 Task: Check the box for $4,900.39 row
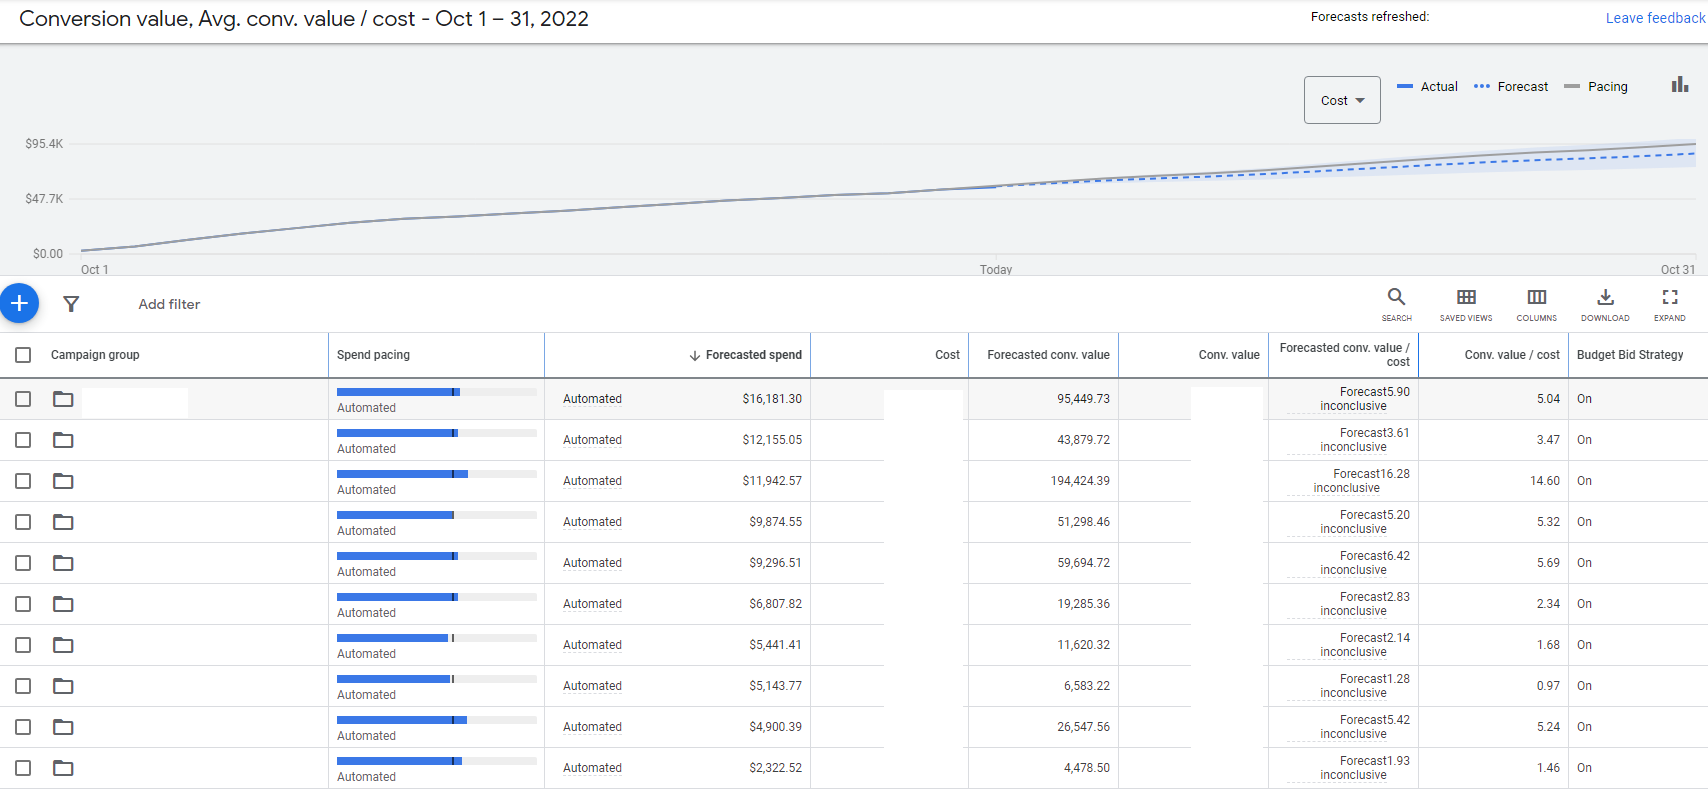pos(23,727)
